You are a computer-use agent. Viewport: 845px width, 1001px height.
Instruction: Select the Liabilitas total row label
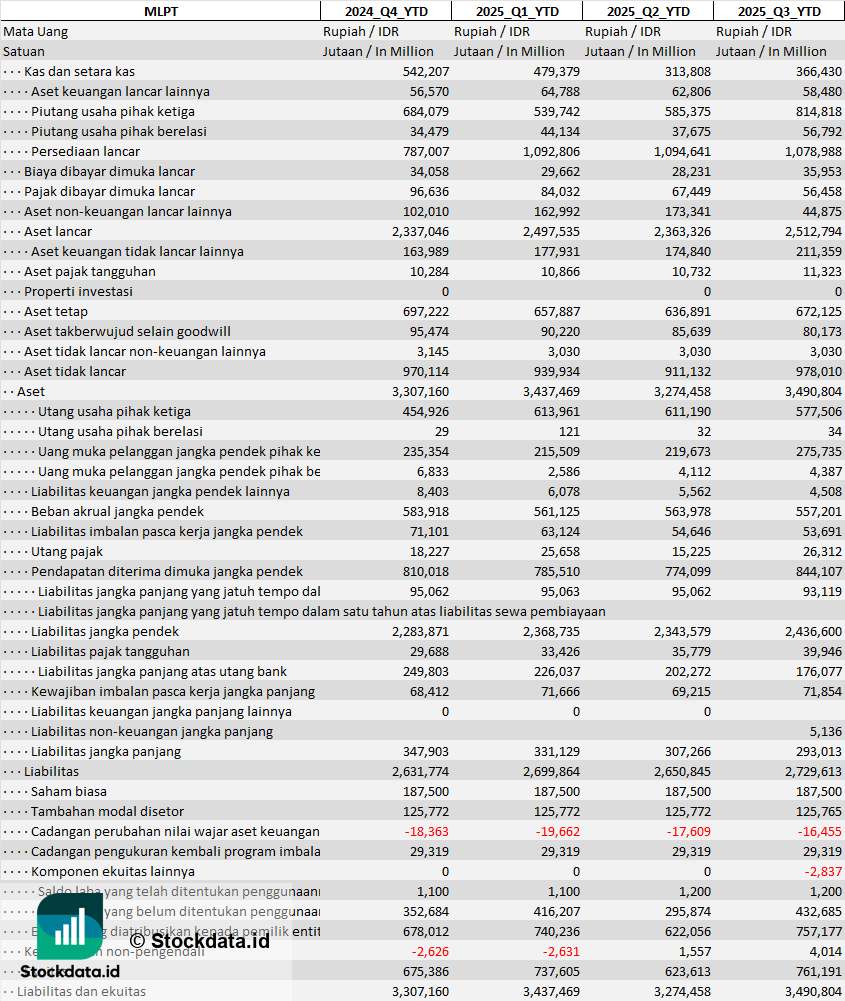(52, 772)
